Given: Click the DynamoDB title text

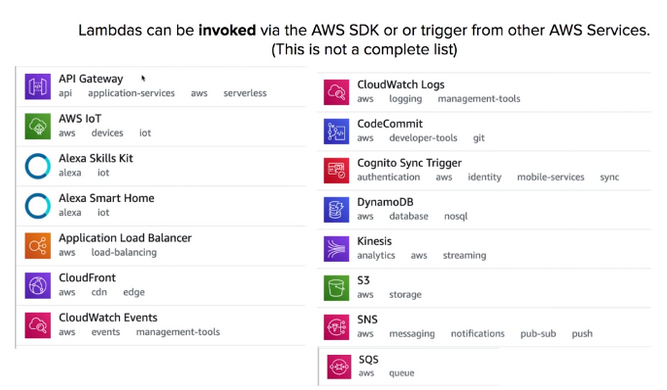Looking at the screenshot, I should [385, 202].
